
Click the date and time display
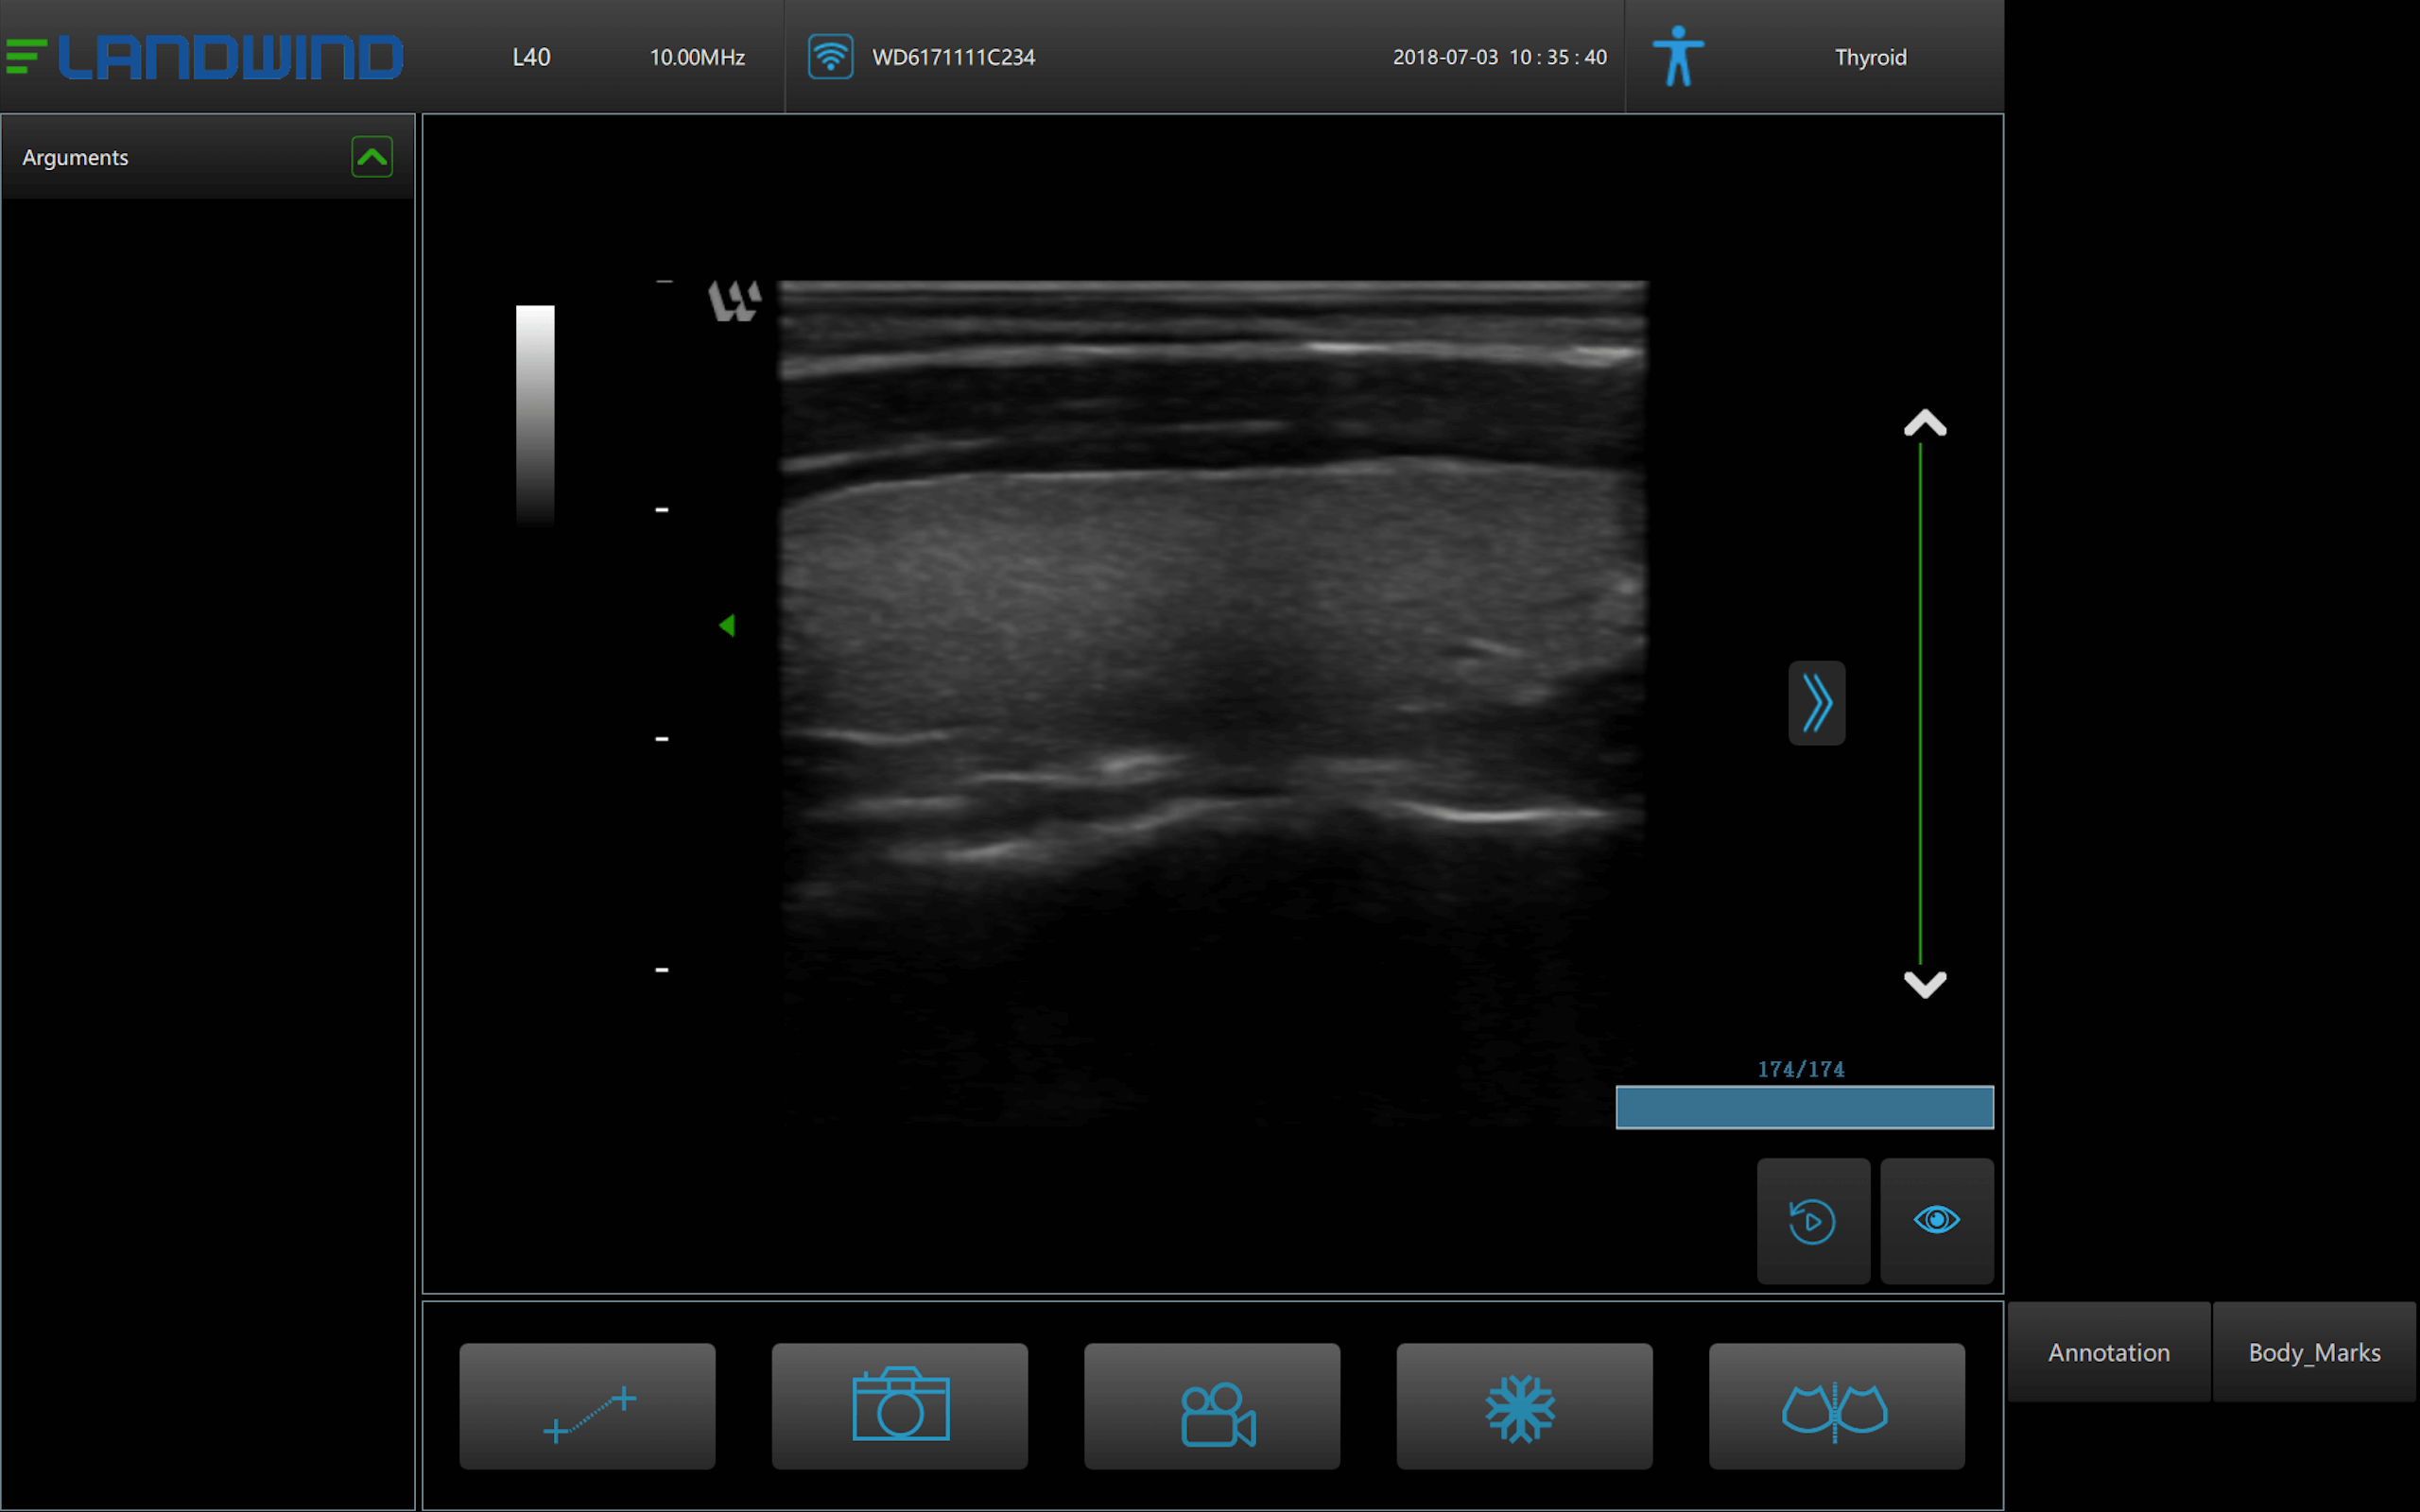click(x=1500, y=57)
